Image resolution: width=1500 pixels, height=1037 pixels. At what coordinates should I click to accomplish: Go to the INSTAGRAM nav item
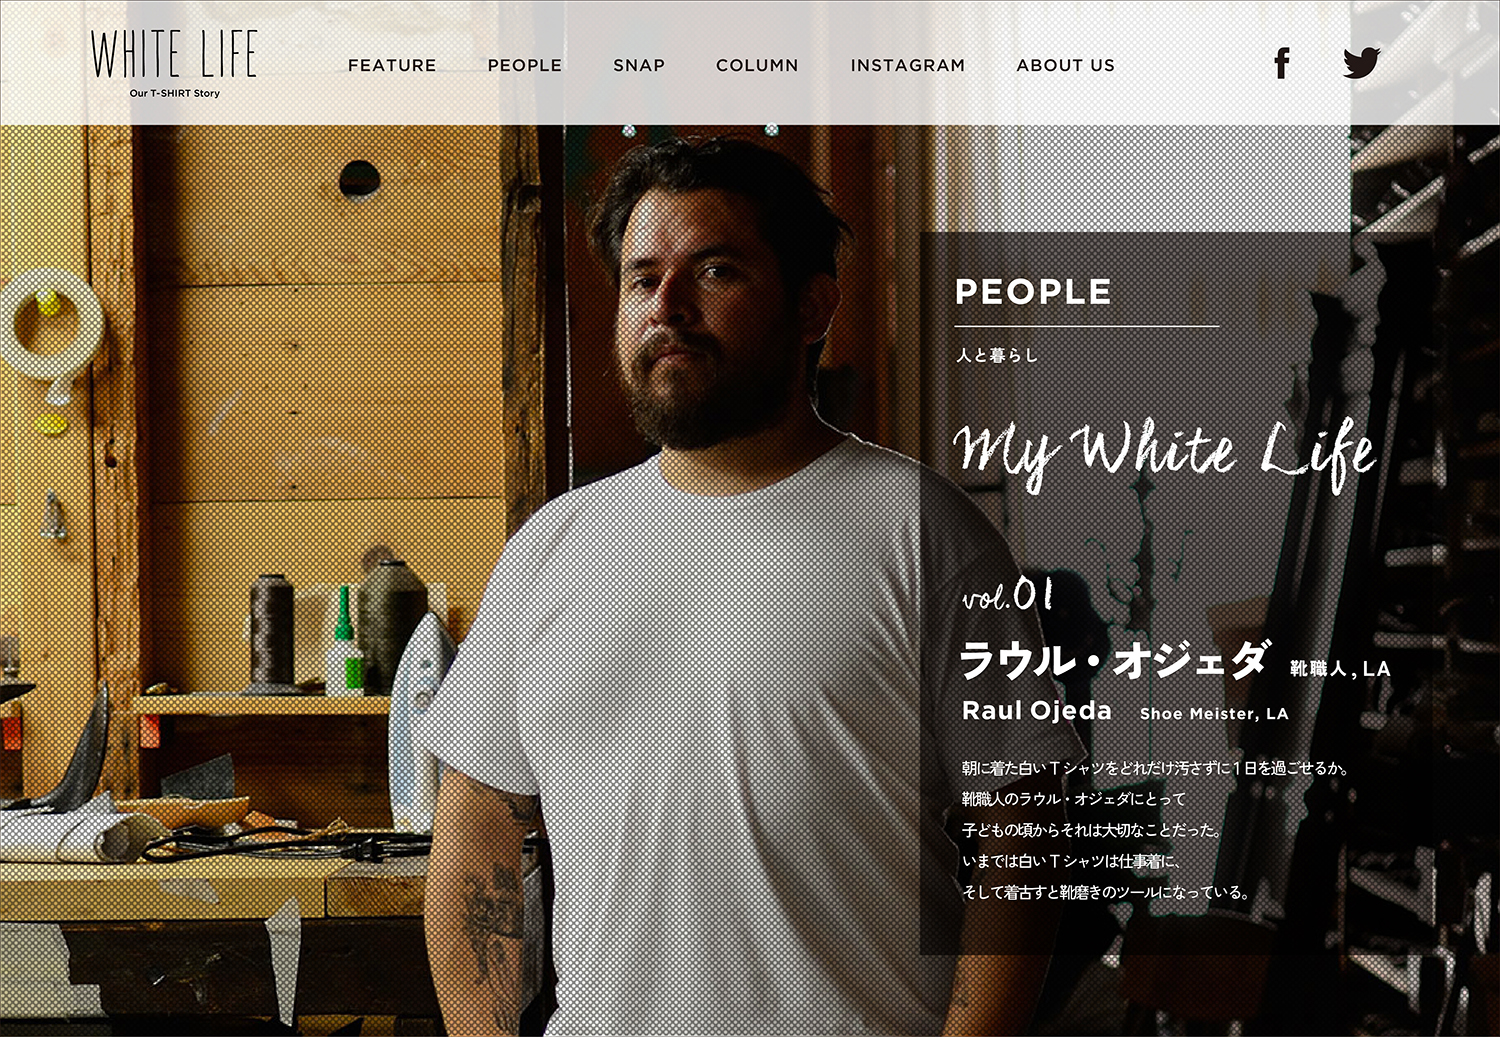click(x=908, y=65)
